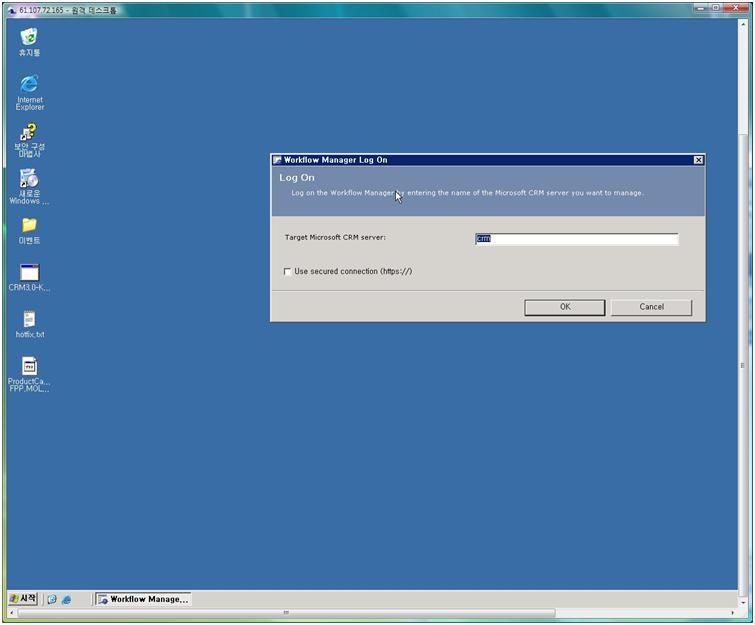Close the Workflow Manager Log On dialog

(698, 160)
